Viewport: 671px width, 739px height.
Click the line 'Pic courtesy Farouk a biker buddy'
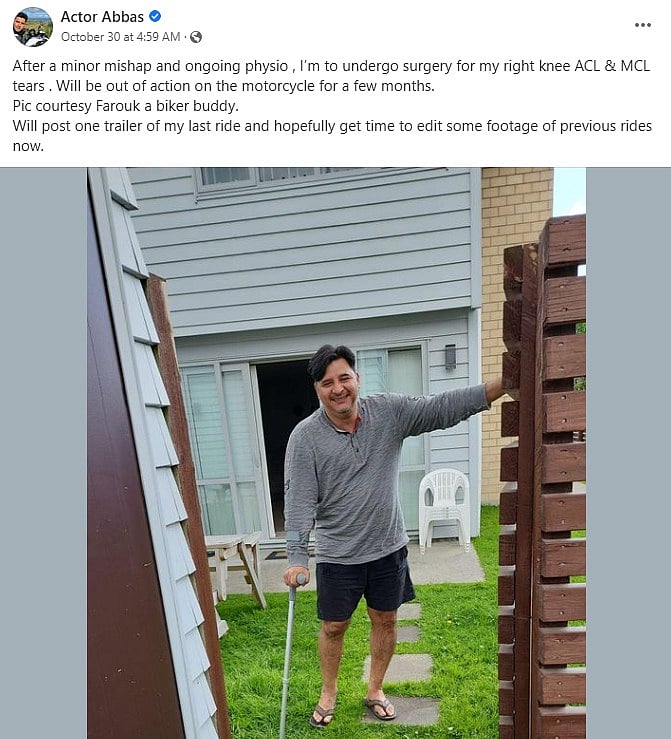pos(125,106)
